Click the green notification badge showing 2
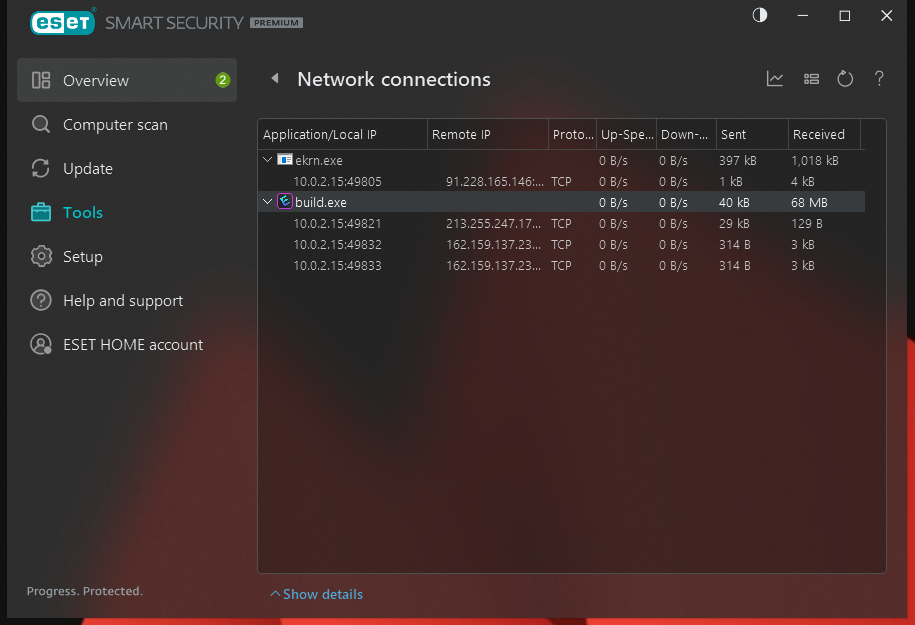The height and width of the screenshot is (625, 915). point(222,80)
